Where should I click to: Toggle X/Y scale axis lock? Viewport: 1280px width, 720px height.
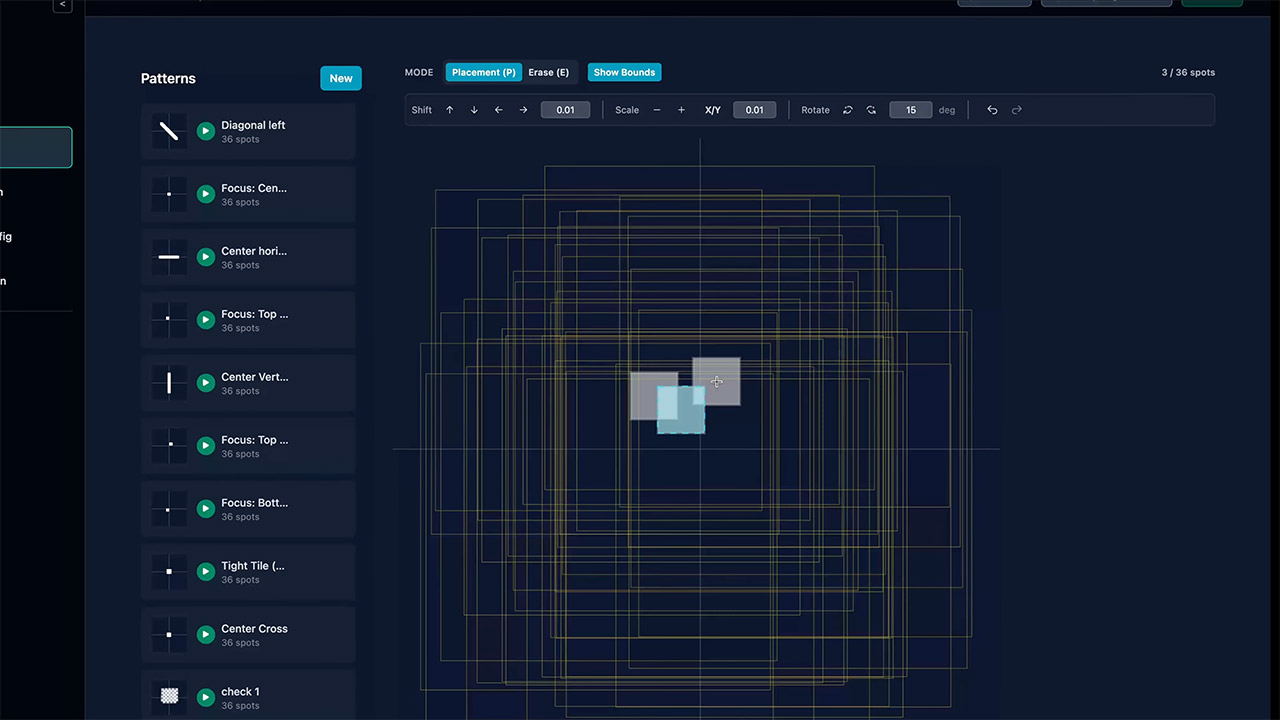coord(712,110)
